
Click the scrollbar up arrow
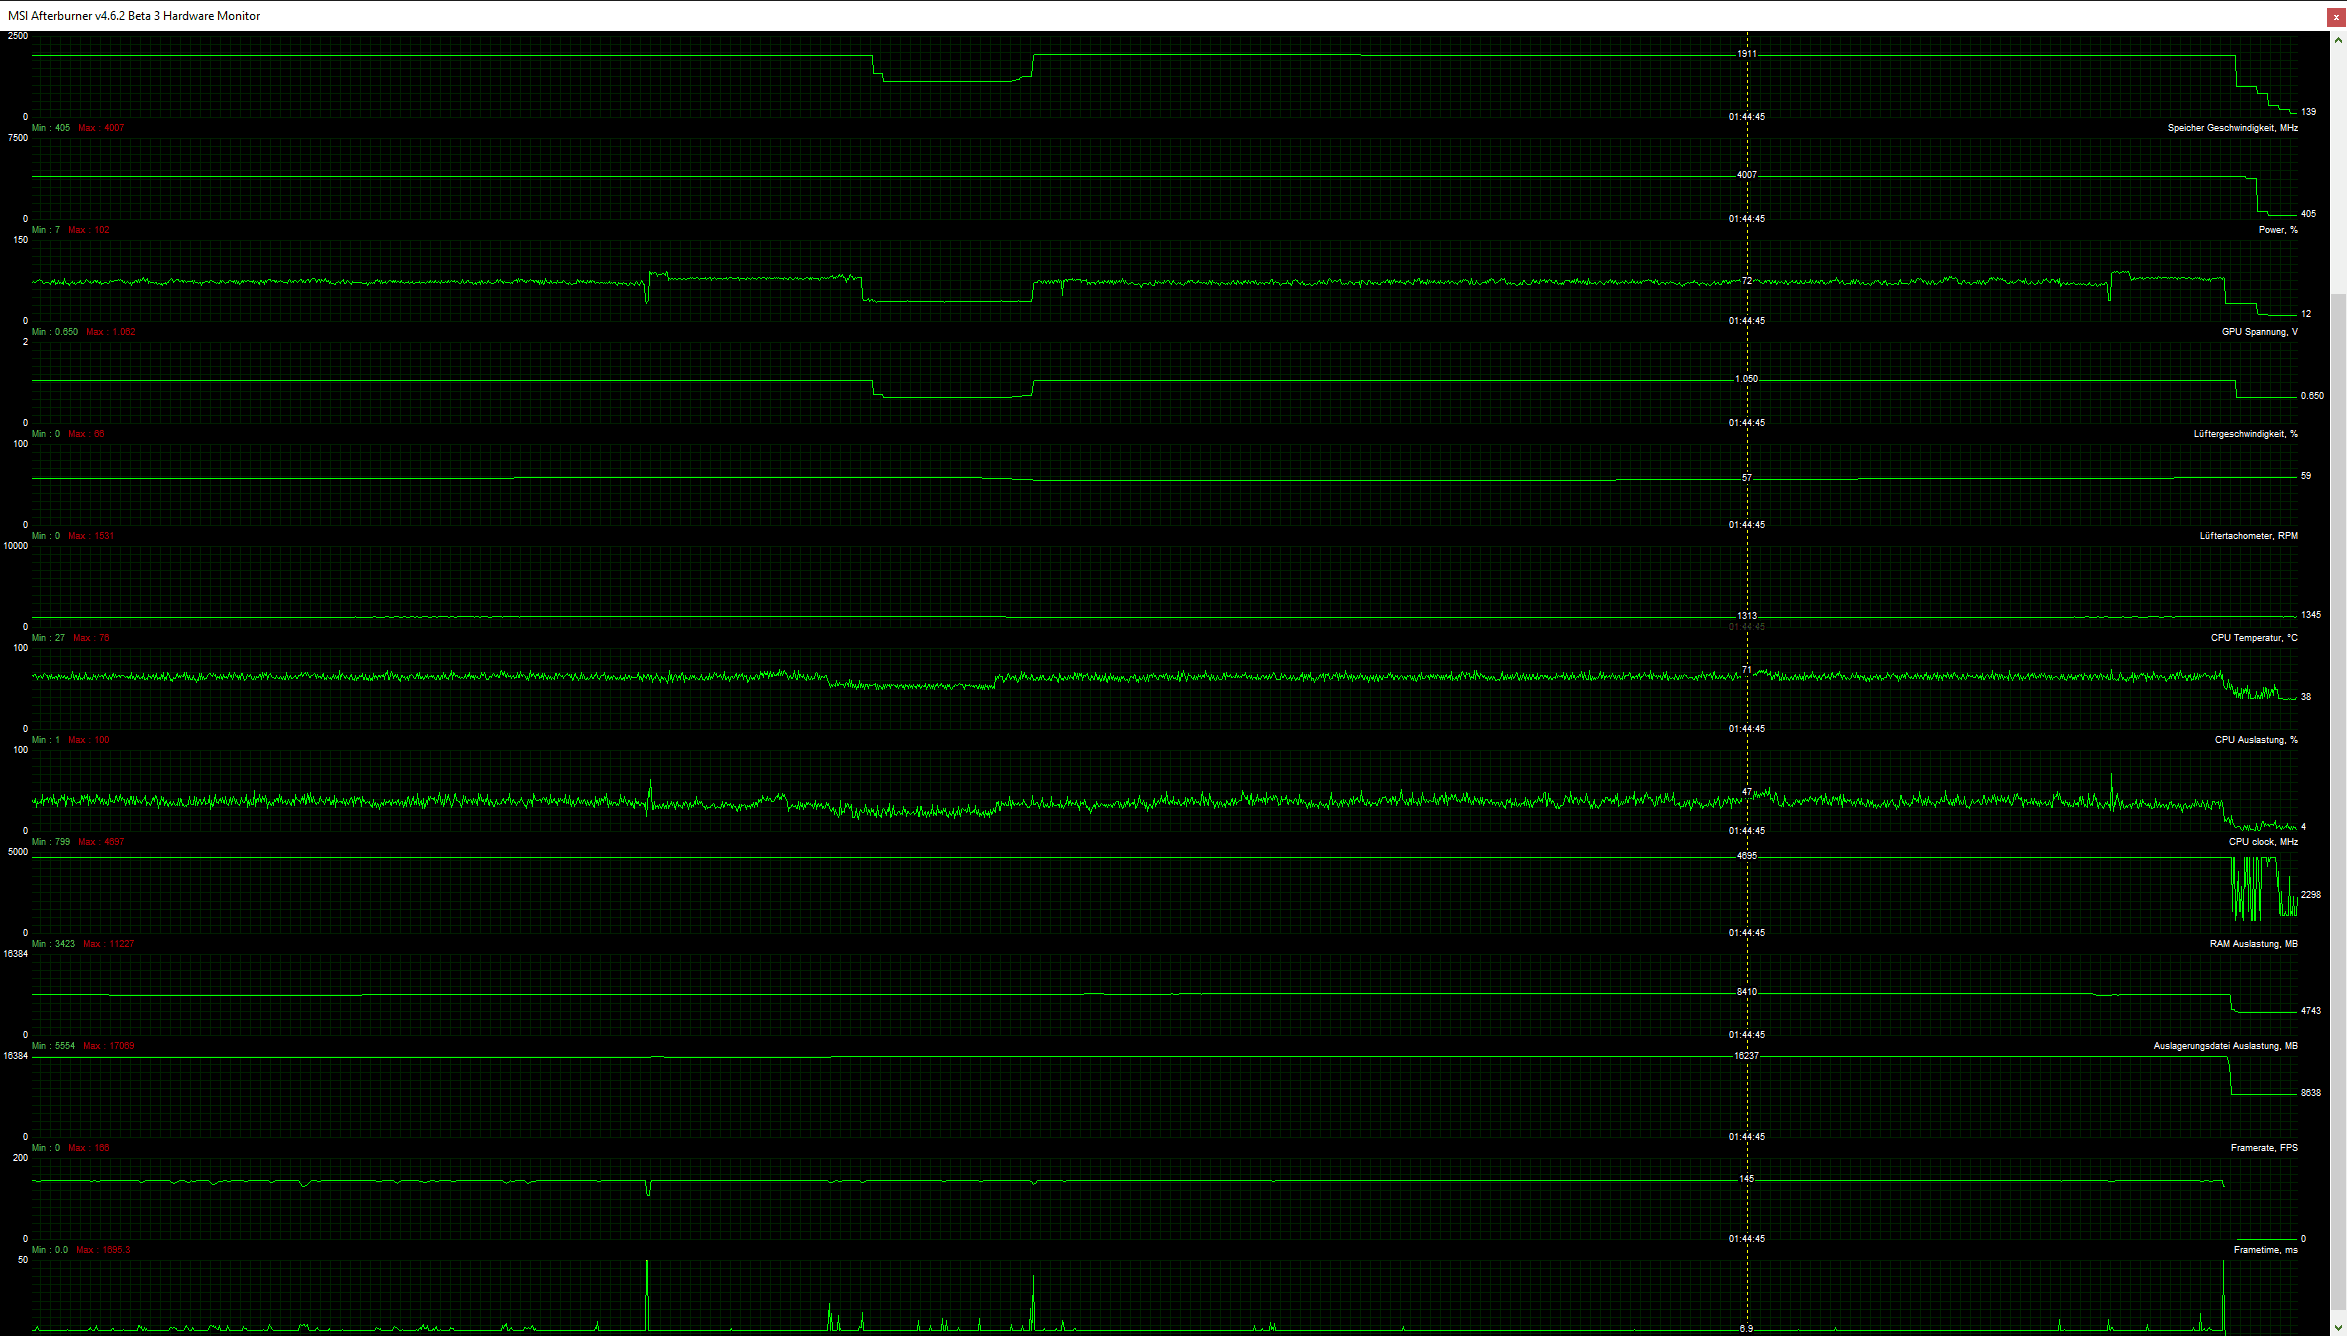tap(2338, 41)
